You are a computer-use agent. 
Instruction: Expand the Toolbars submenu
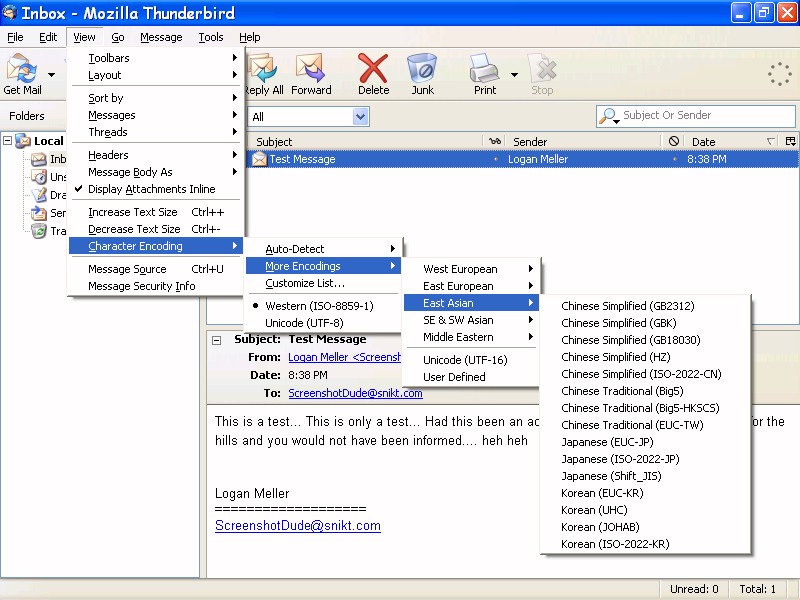coord(157,58)
